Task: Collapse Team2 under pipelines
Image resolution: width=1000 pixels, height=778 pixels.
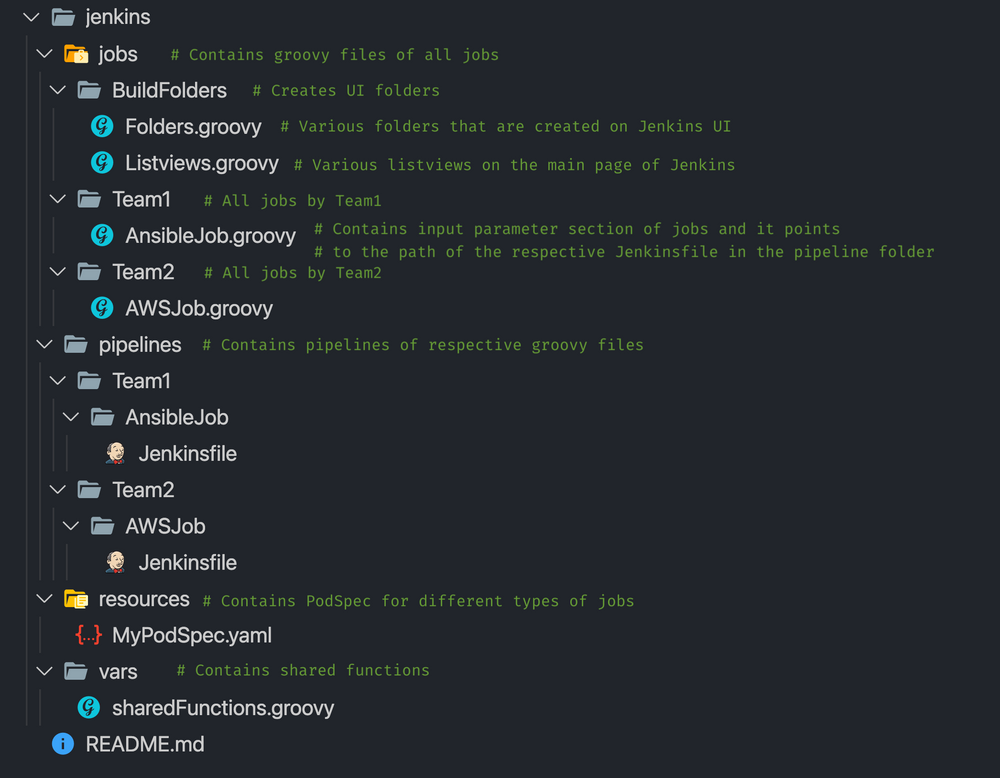Action: pos(57,489)
